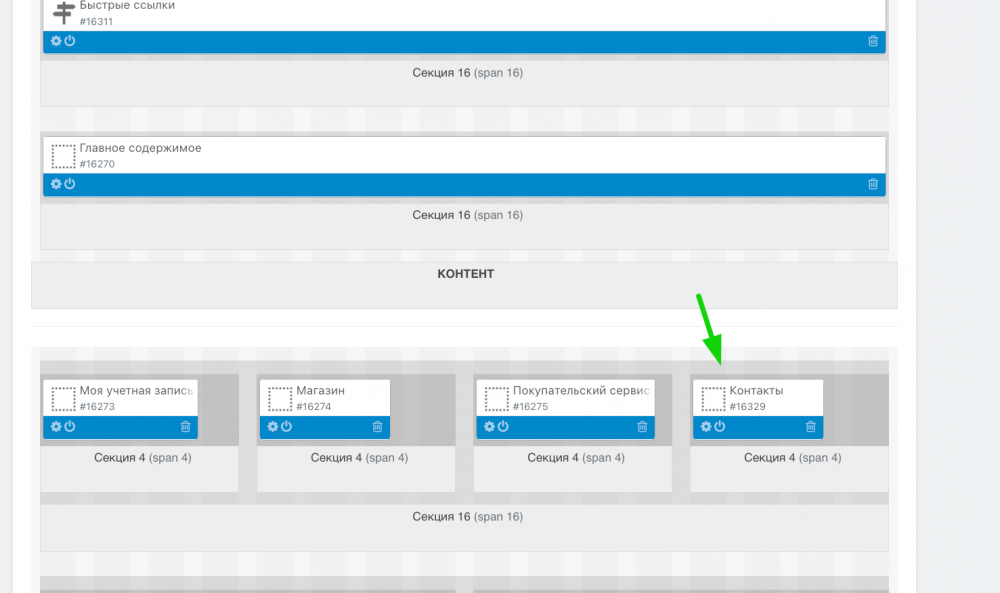Image resolution: width=1000 pixels, height=593 pixels.
Task: Delete the Покупательский сервис block
Action: [x=642, y=427]
